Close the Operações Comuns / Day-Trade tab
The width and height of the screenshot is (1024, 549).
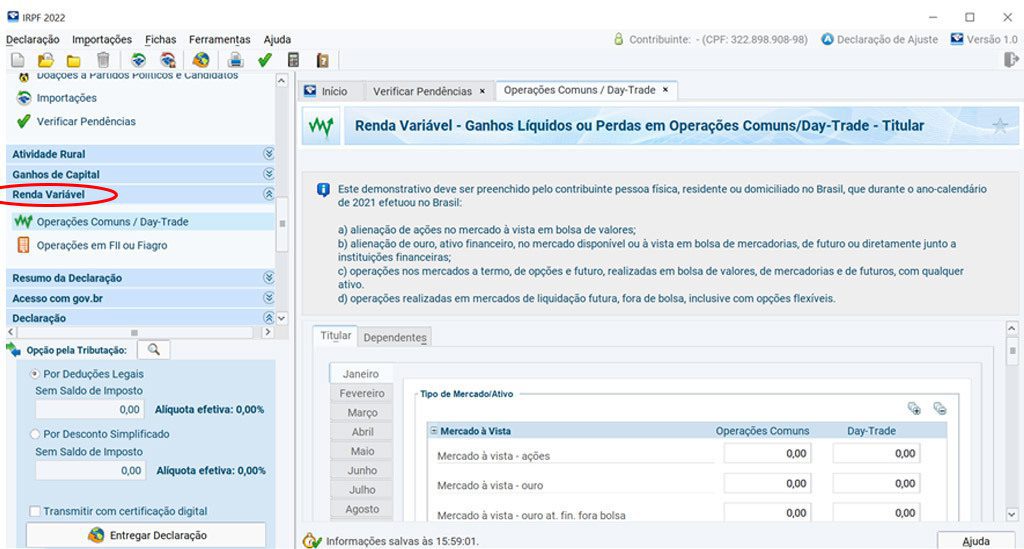point(665,90)
